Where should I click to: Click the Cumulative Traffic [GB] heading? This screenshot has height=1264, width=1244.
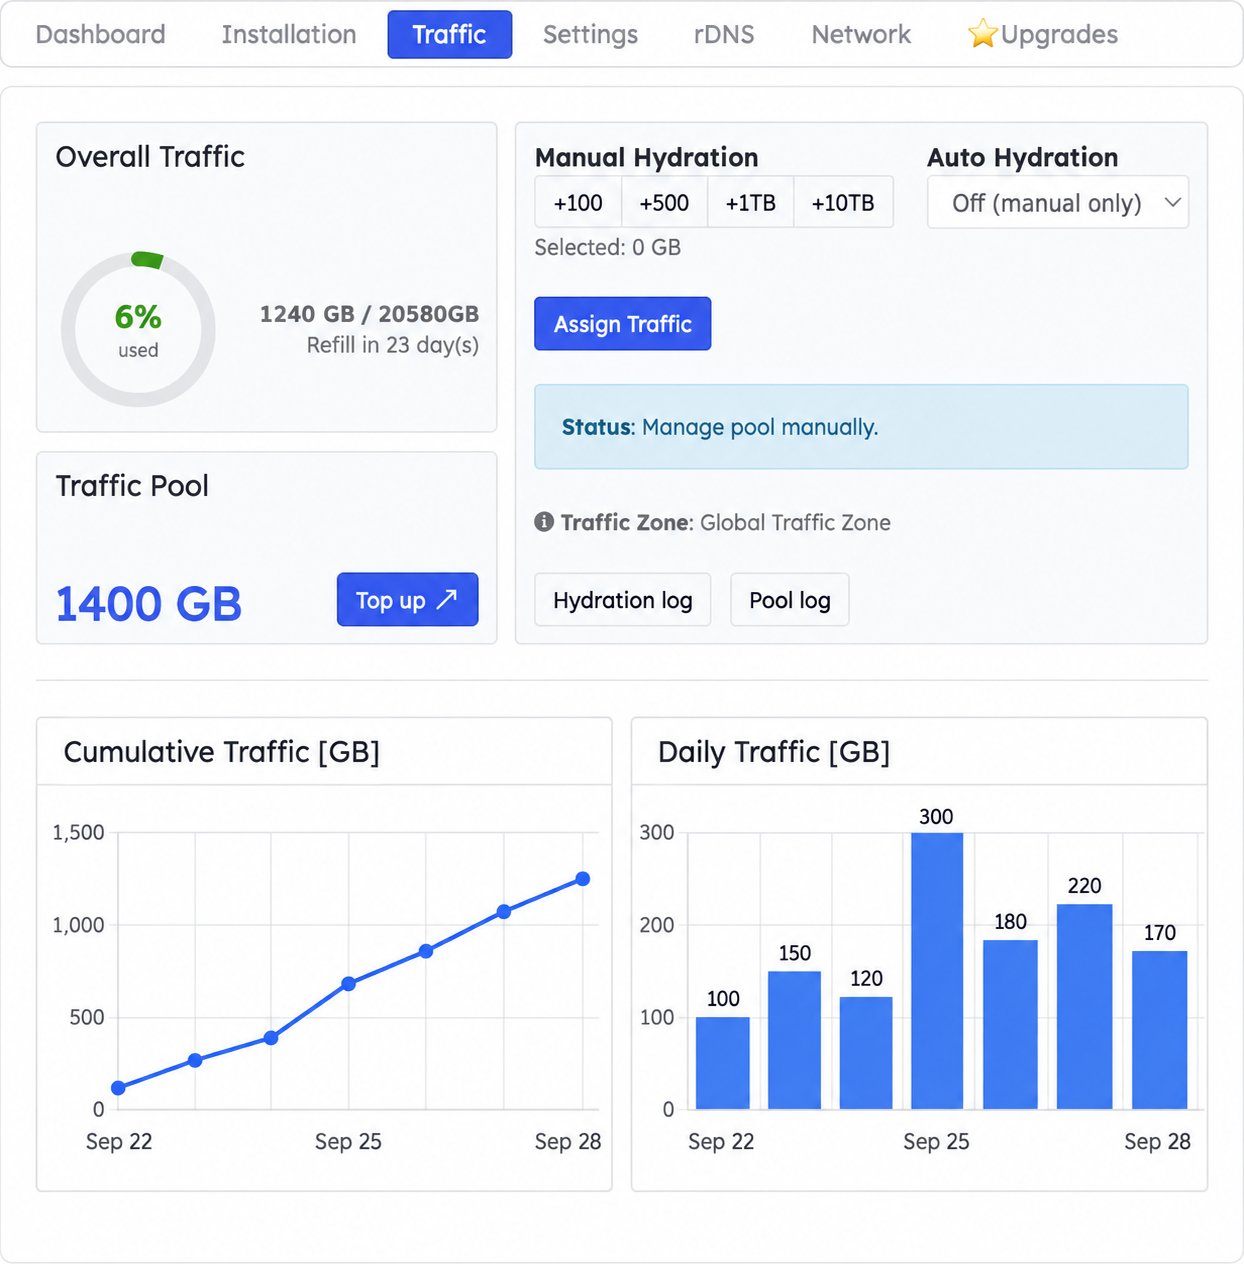pos(222,752)
